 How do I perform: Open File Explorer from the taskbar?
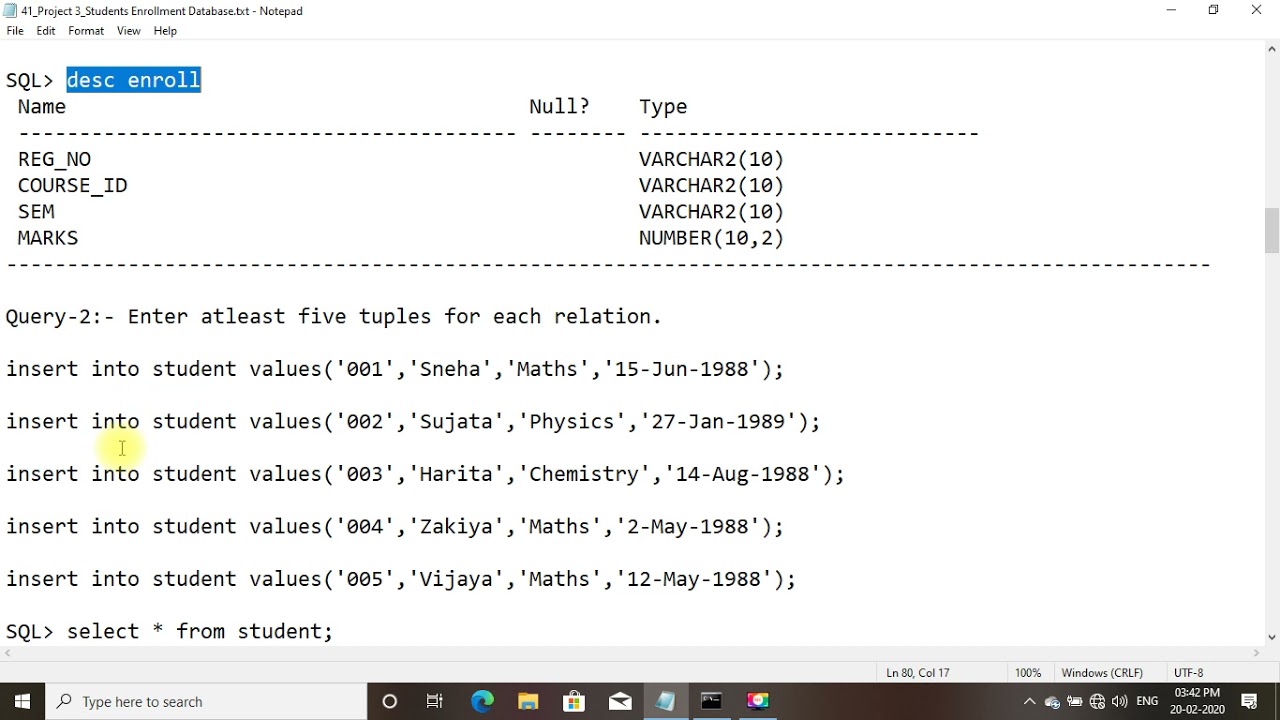click(x=528, y=701)
